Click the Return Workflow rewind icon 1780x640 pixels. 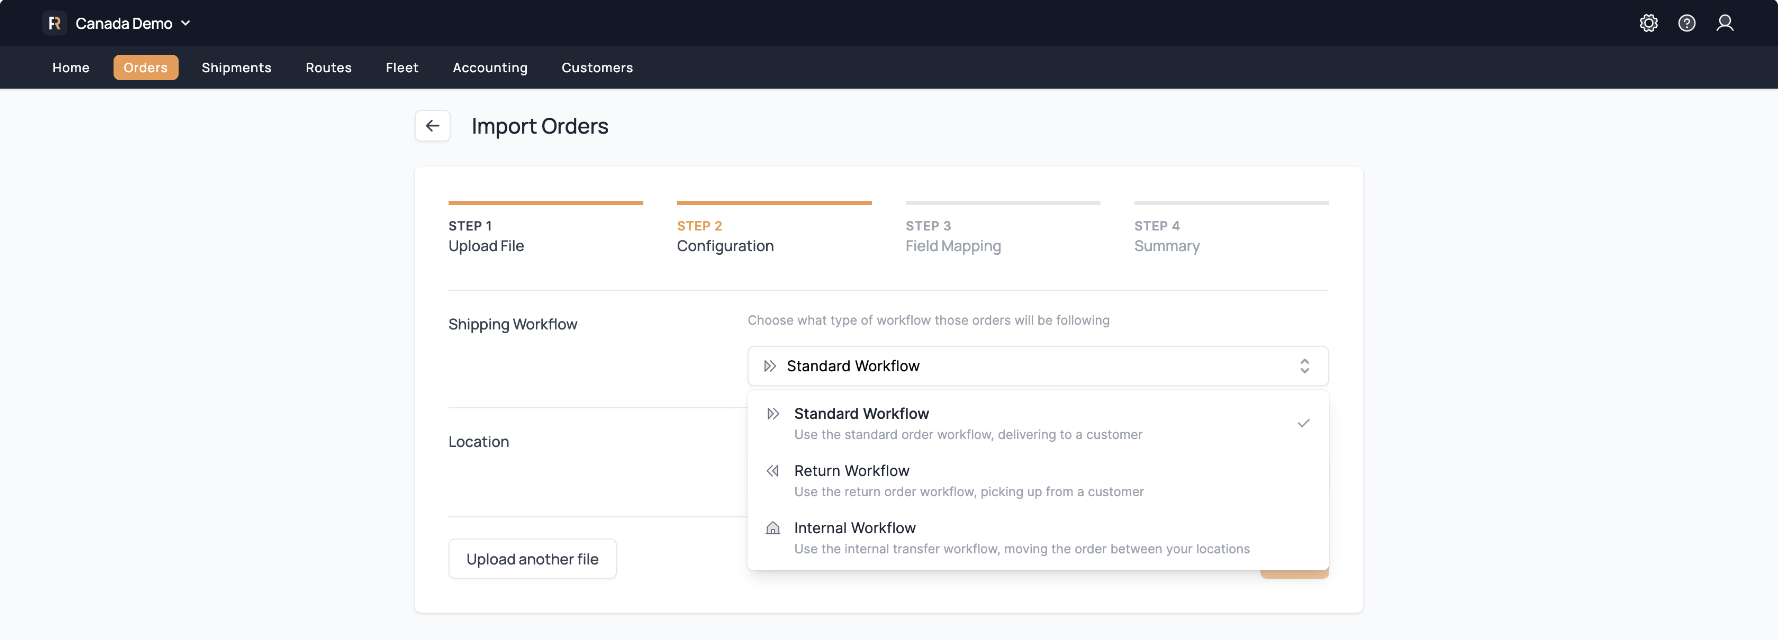point(773,471)
